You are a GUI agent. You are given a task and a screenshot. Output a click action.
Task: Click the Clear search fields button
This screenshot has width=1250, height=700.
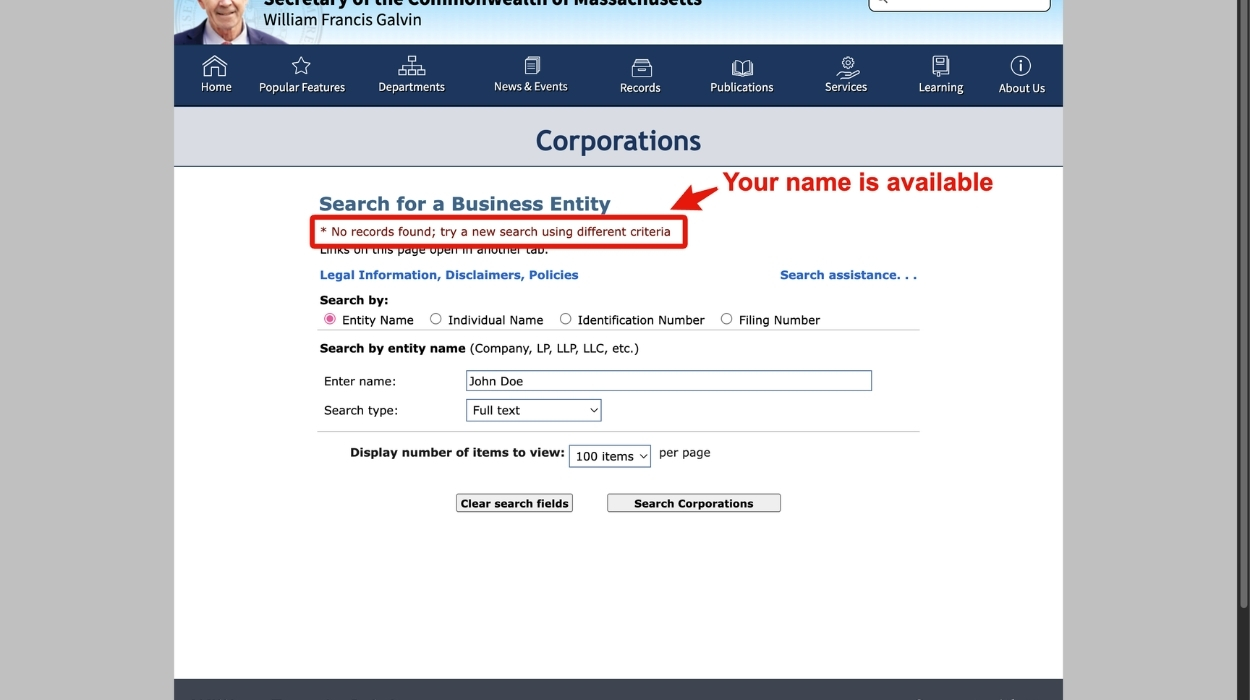pos(514,503)
